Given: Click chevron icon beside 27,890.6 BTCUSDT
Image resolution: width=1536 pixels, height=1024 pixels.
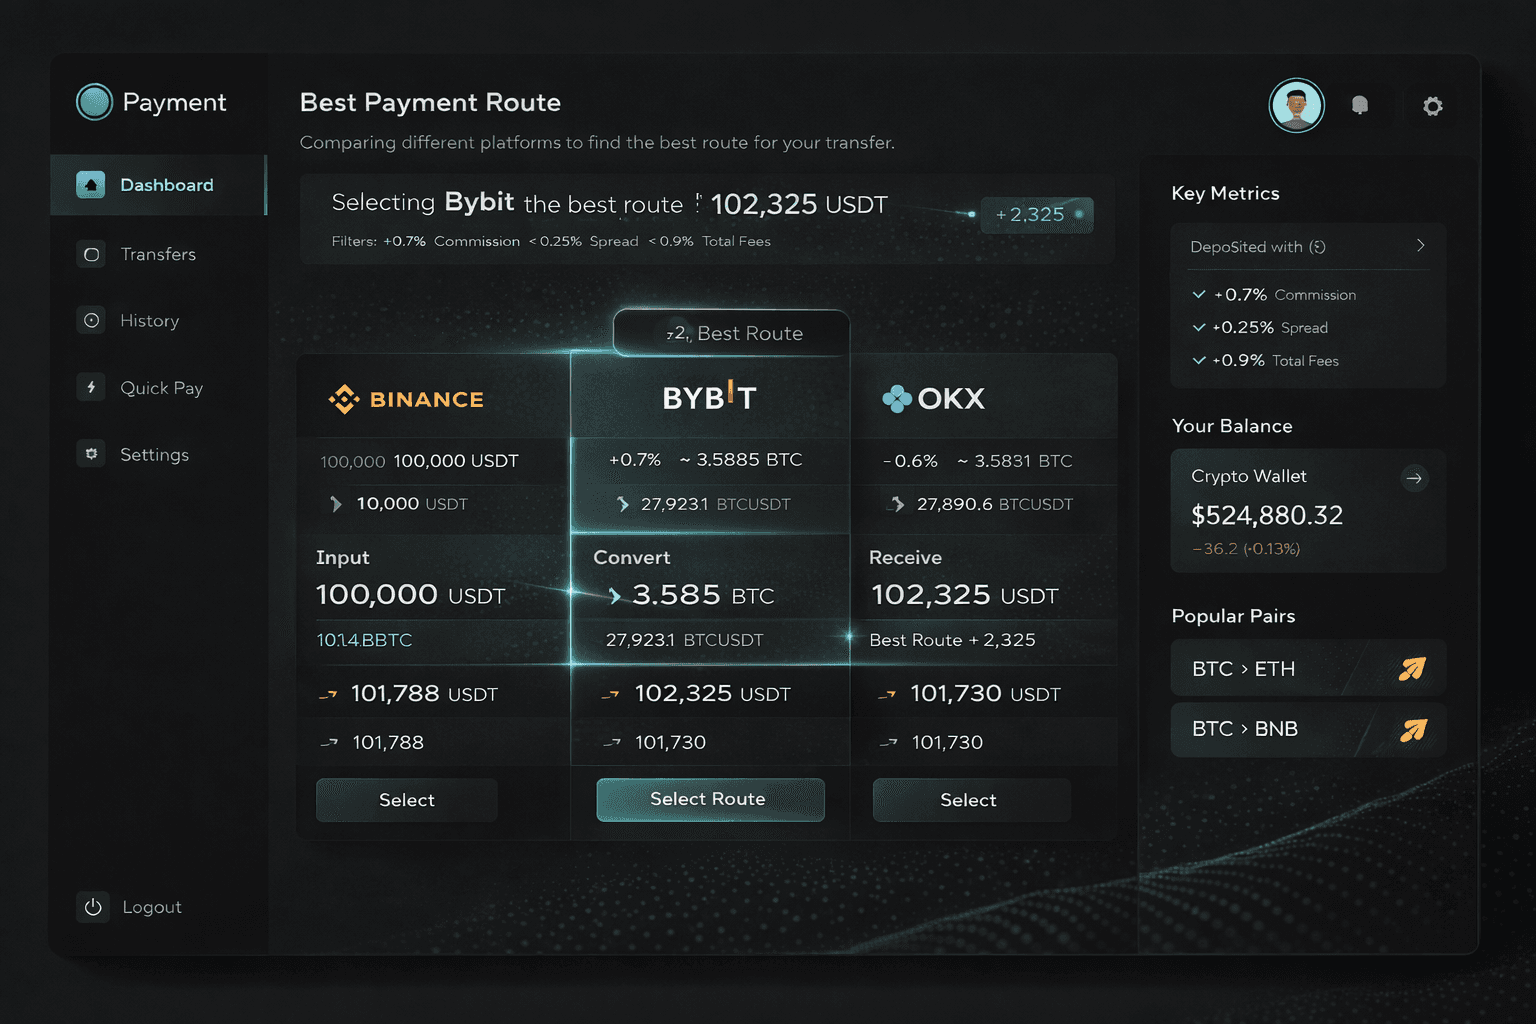Looking at the screenshot, I should (897, 504).
